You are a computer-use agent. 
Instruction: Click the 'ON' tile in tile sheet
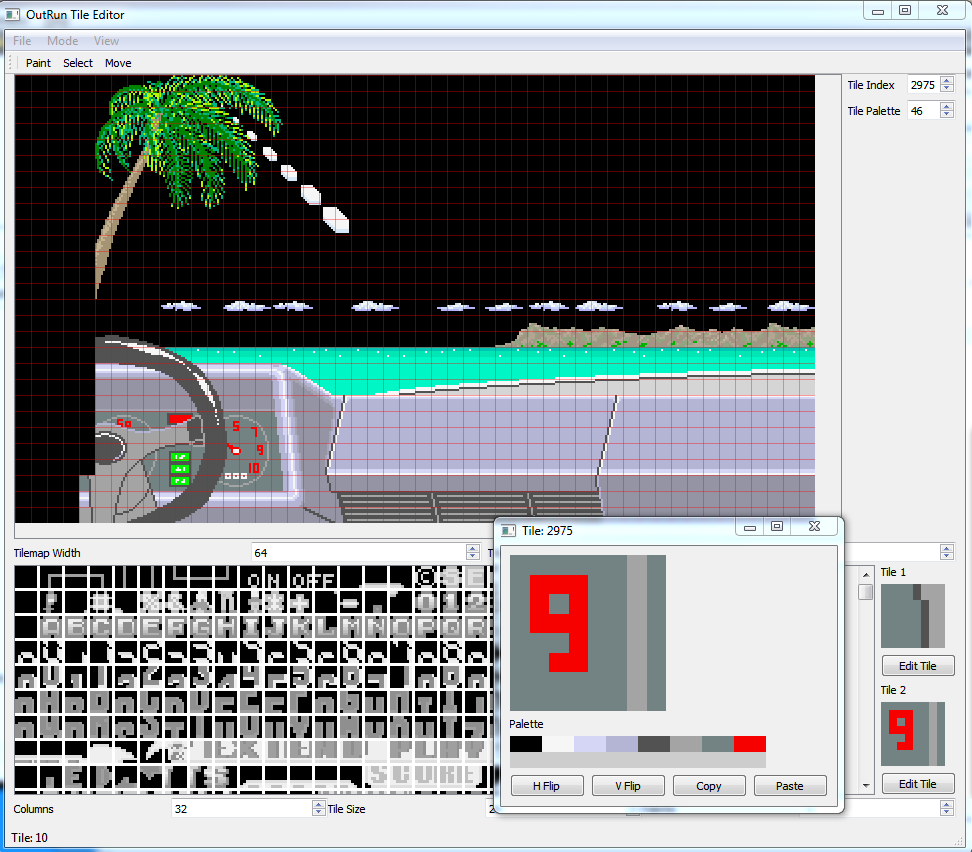(264, 580)
